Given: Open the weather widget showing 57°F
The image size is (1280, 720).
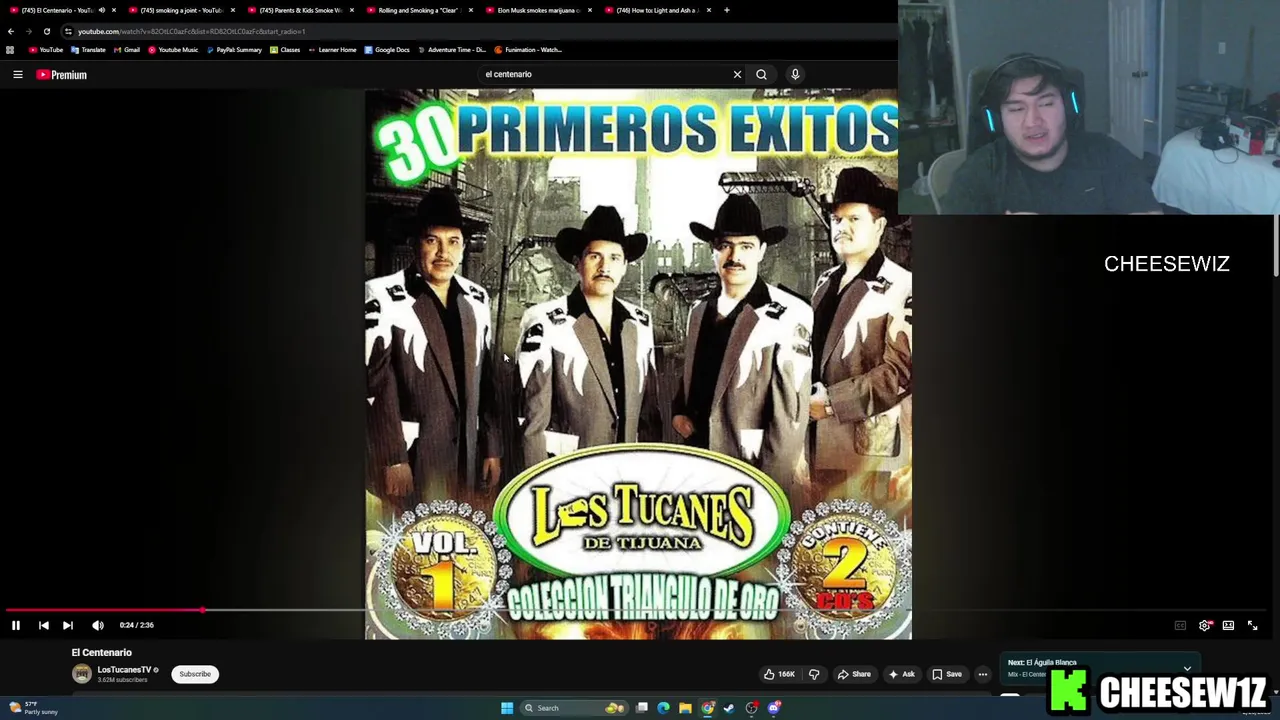Looking at the screenshot, I should [x=34, y=708].
